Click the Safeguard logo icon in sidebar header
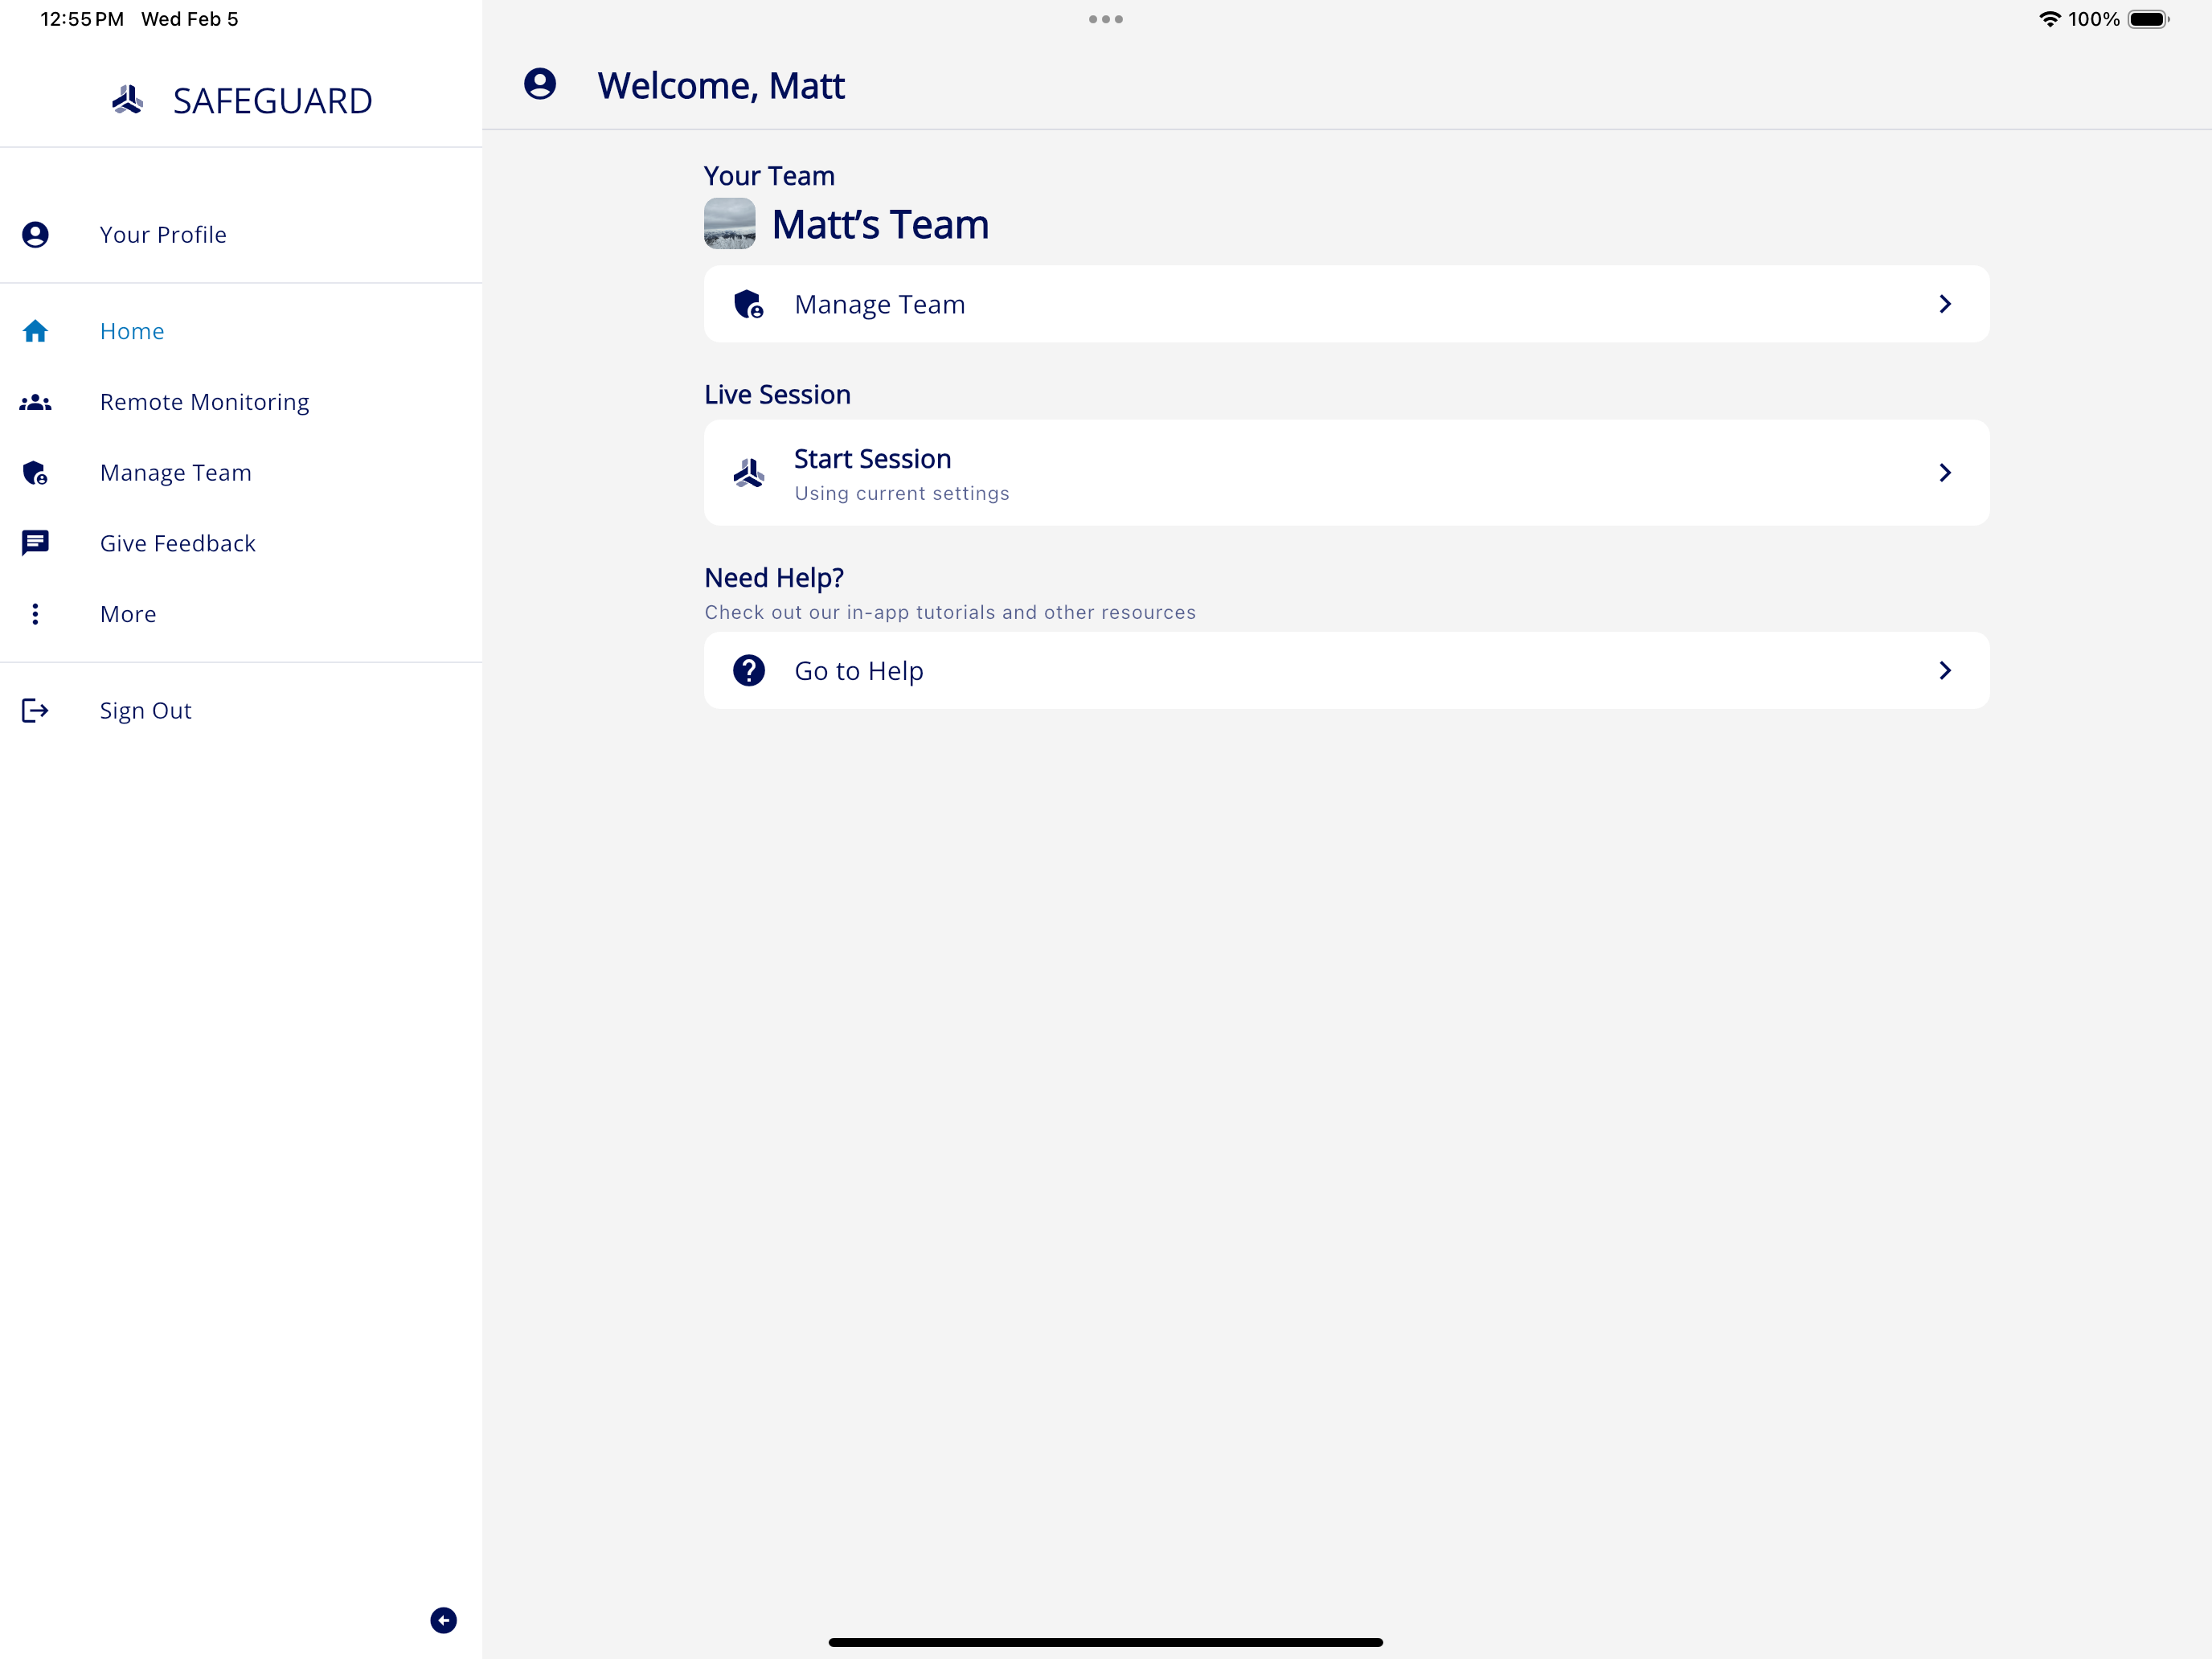Image resolution: width=2212 pixels, height=1659 pixels. pyautogui.click(x=127, y=100)
